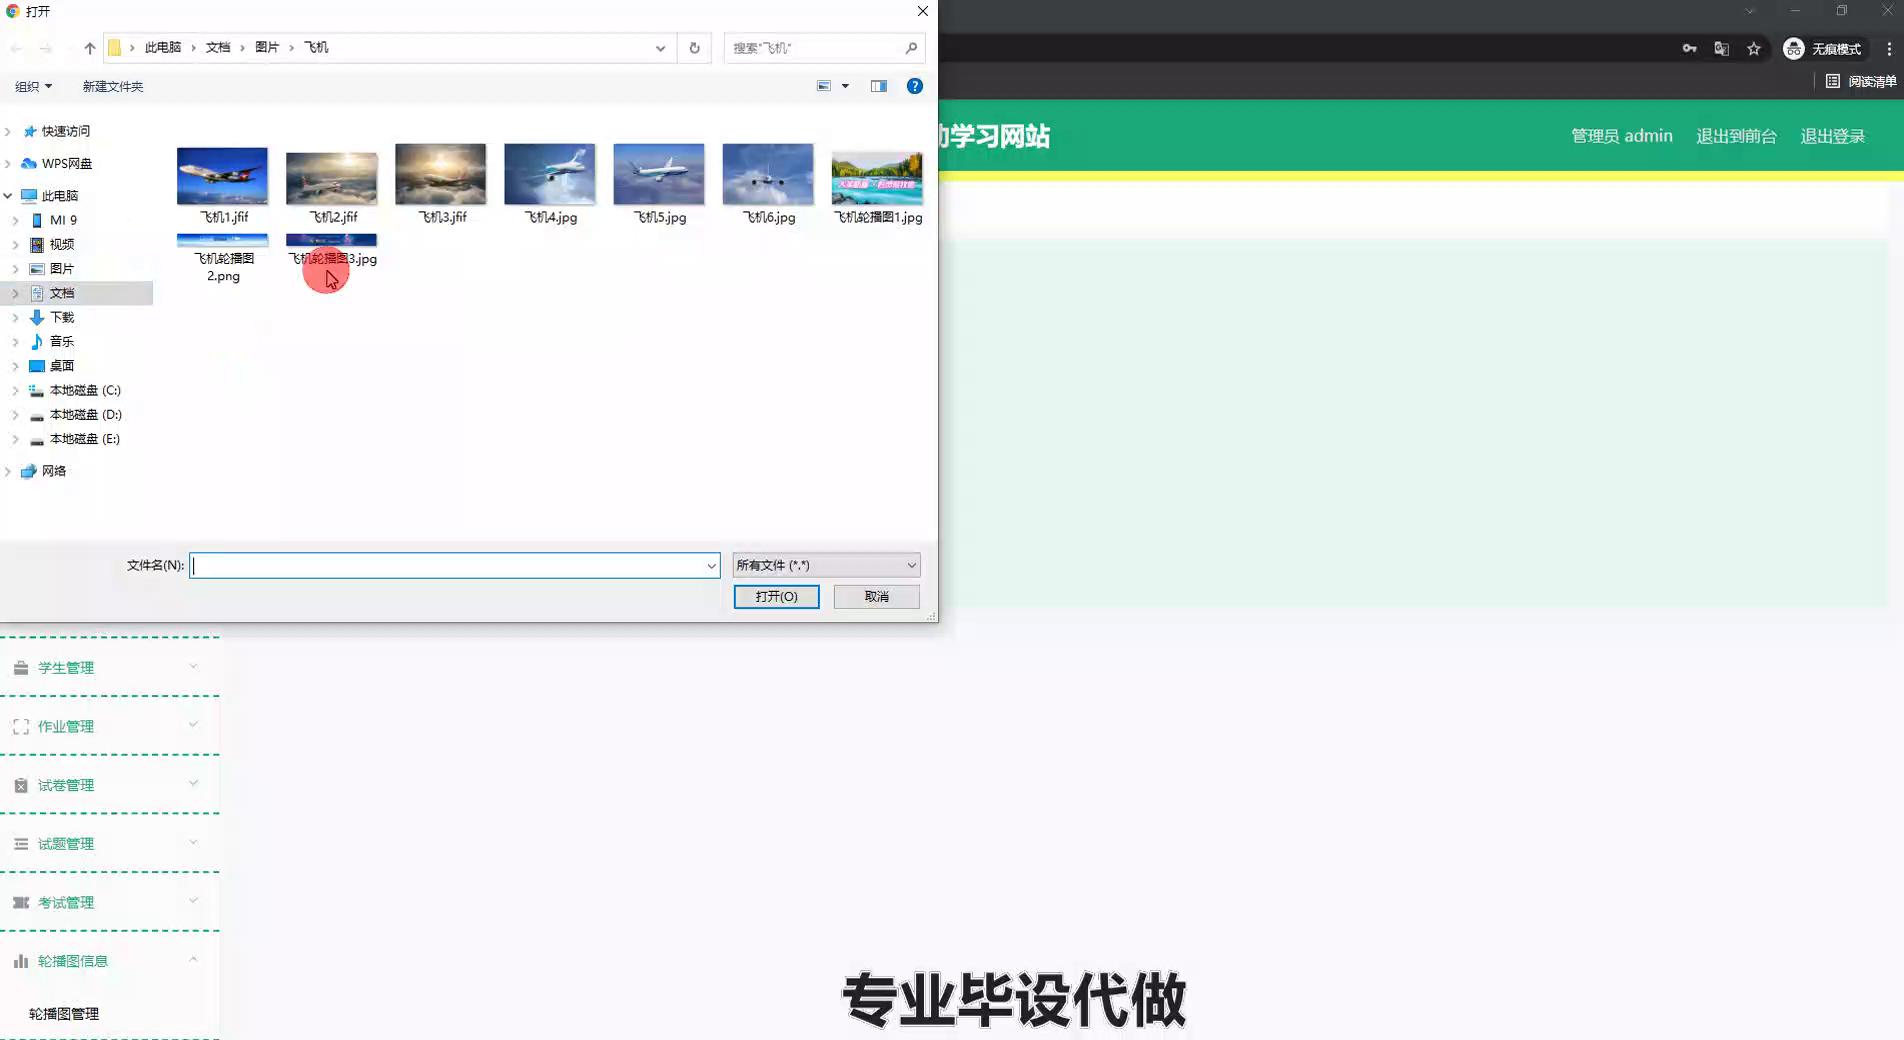Click the 文件名 input field

point(450,566)
